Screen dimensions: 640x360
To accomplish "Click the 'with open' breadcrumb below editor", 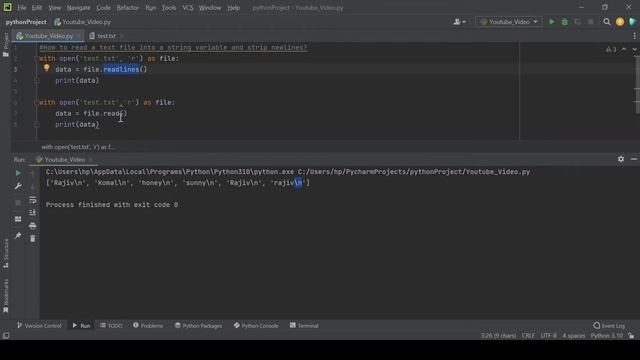I will [78, 147].
